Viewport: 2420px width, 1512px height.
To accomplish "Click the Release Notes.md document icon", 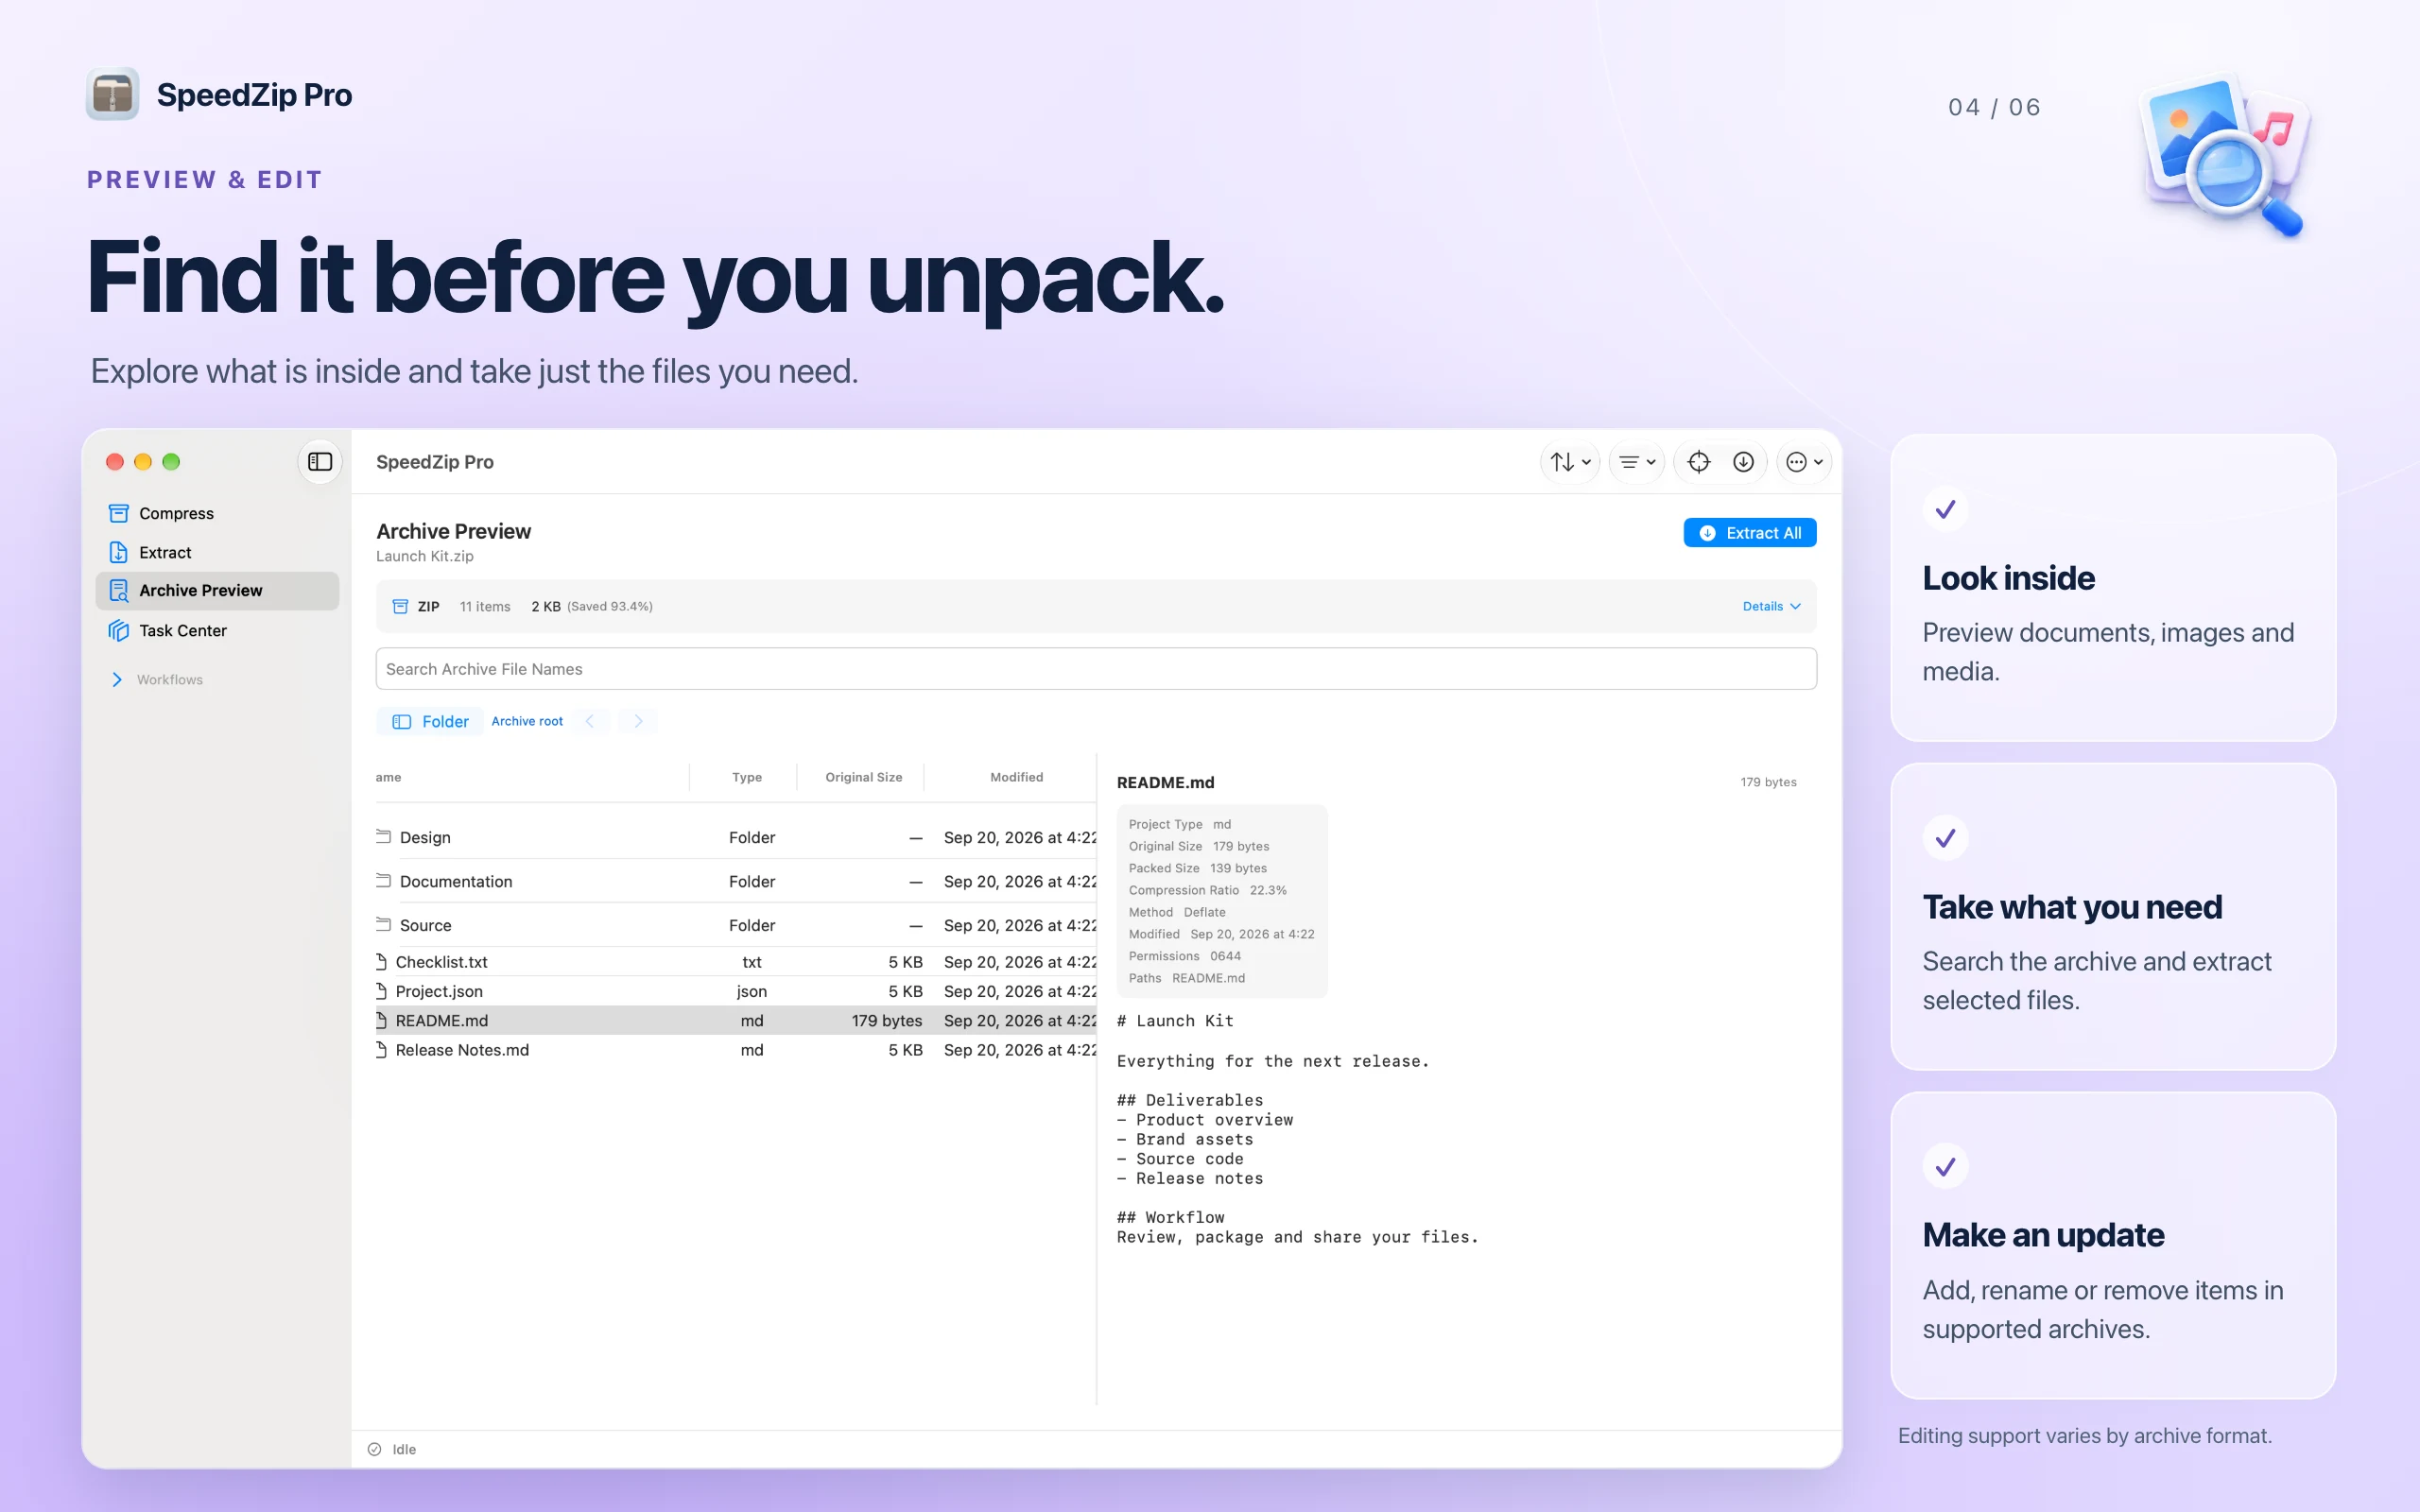I will pos(381,1050).
